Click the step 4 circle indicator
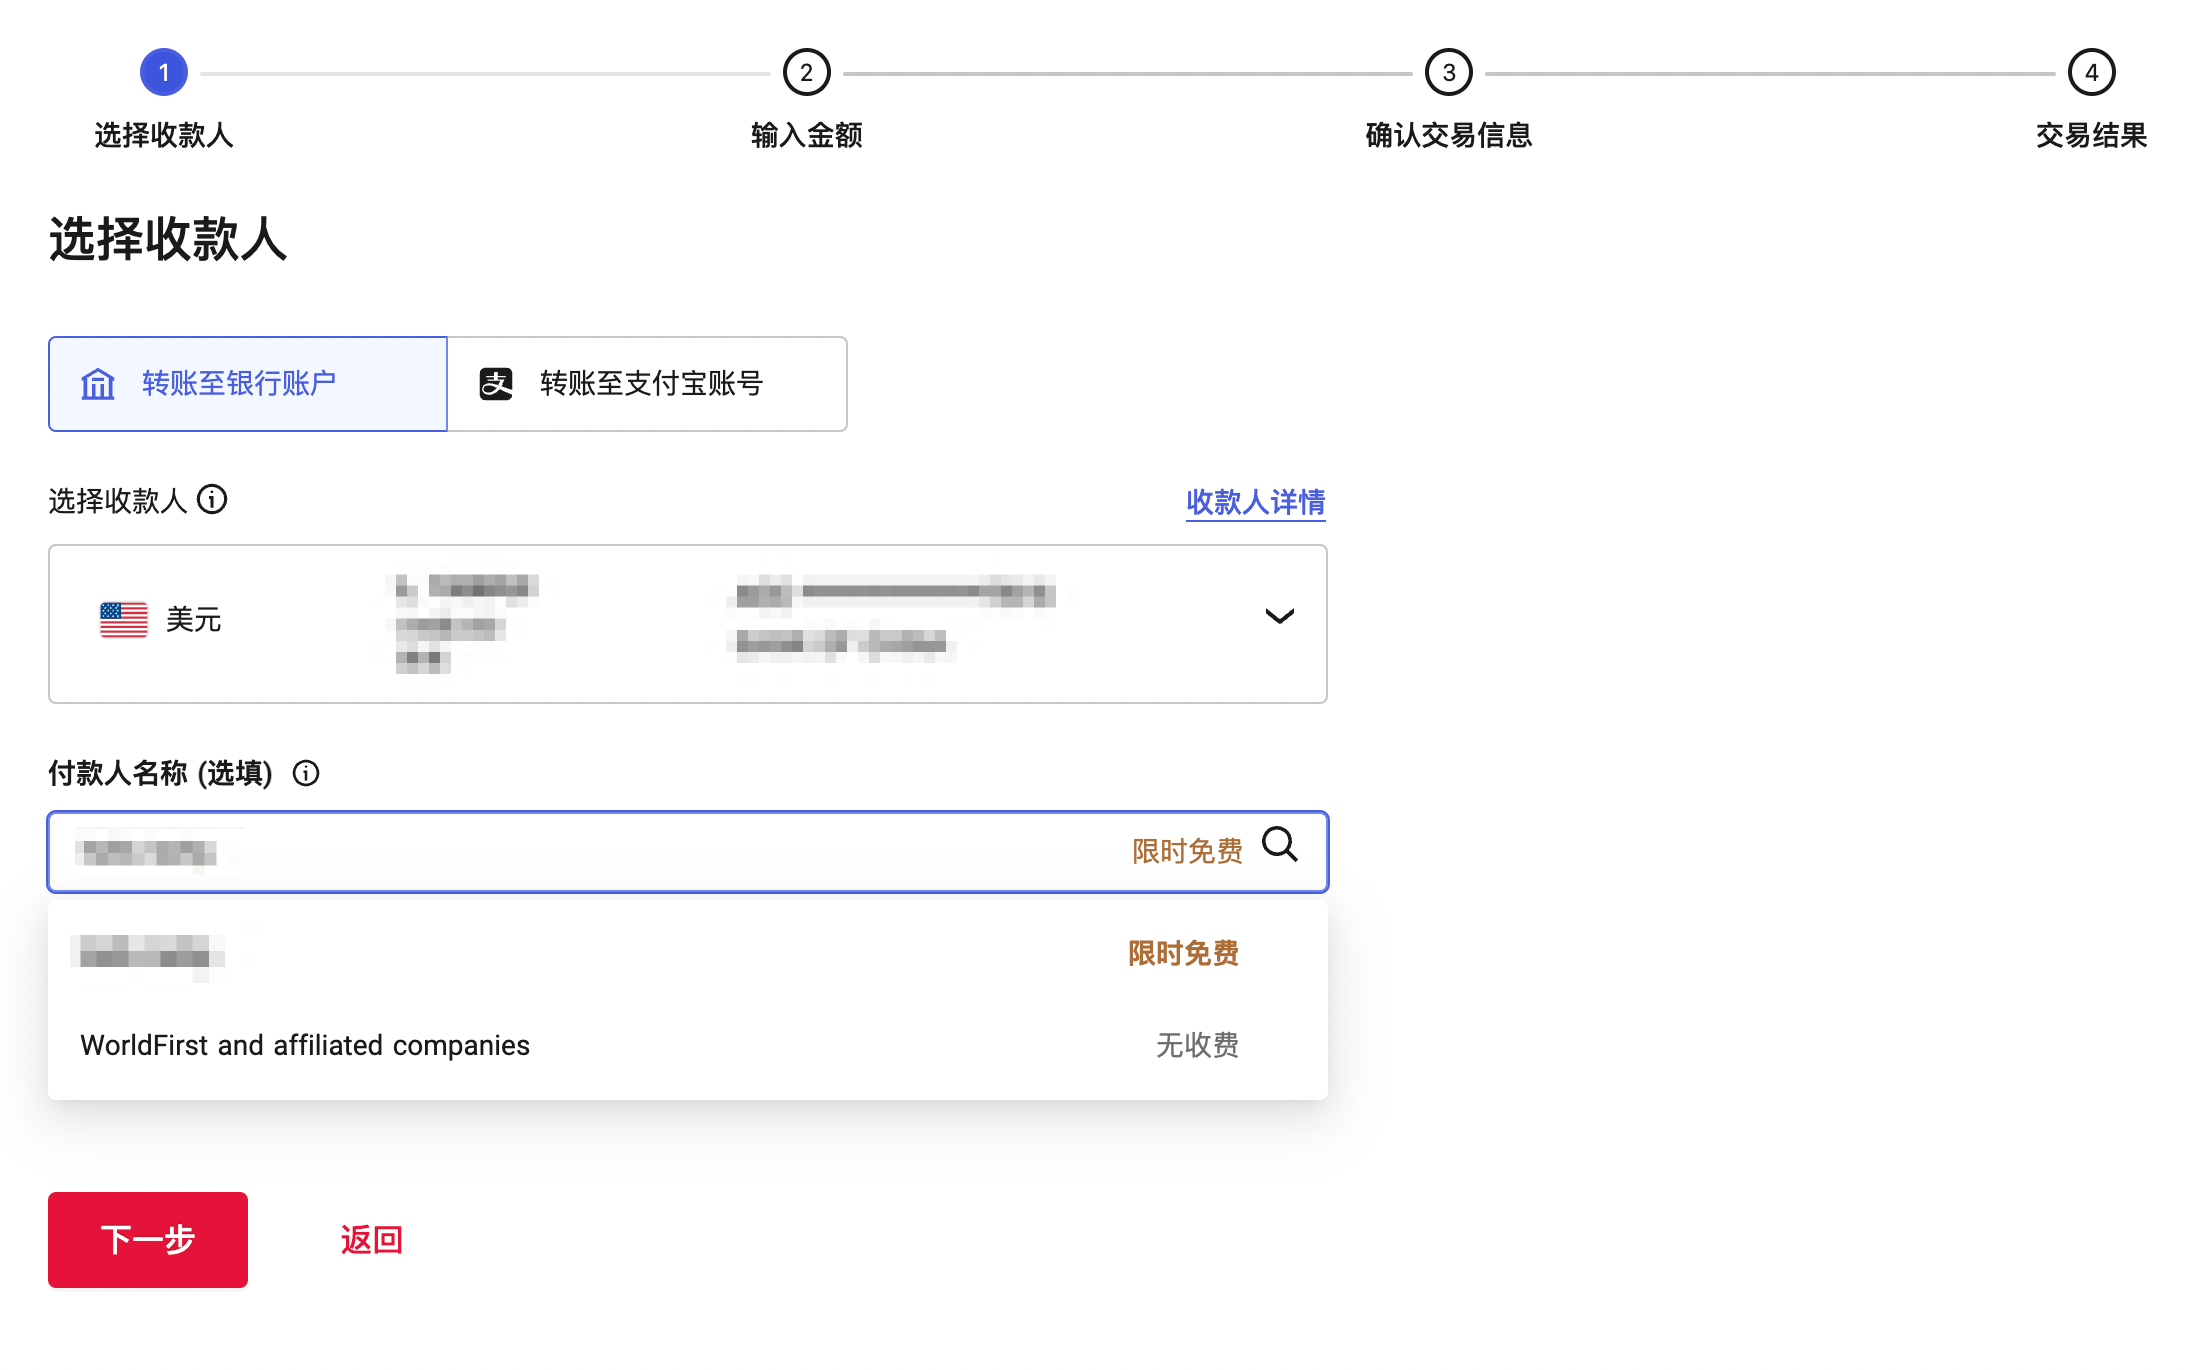2200x1370 pixels. (2090, 71)
